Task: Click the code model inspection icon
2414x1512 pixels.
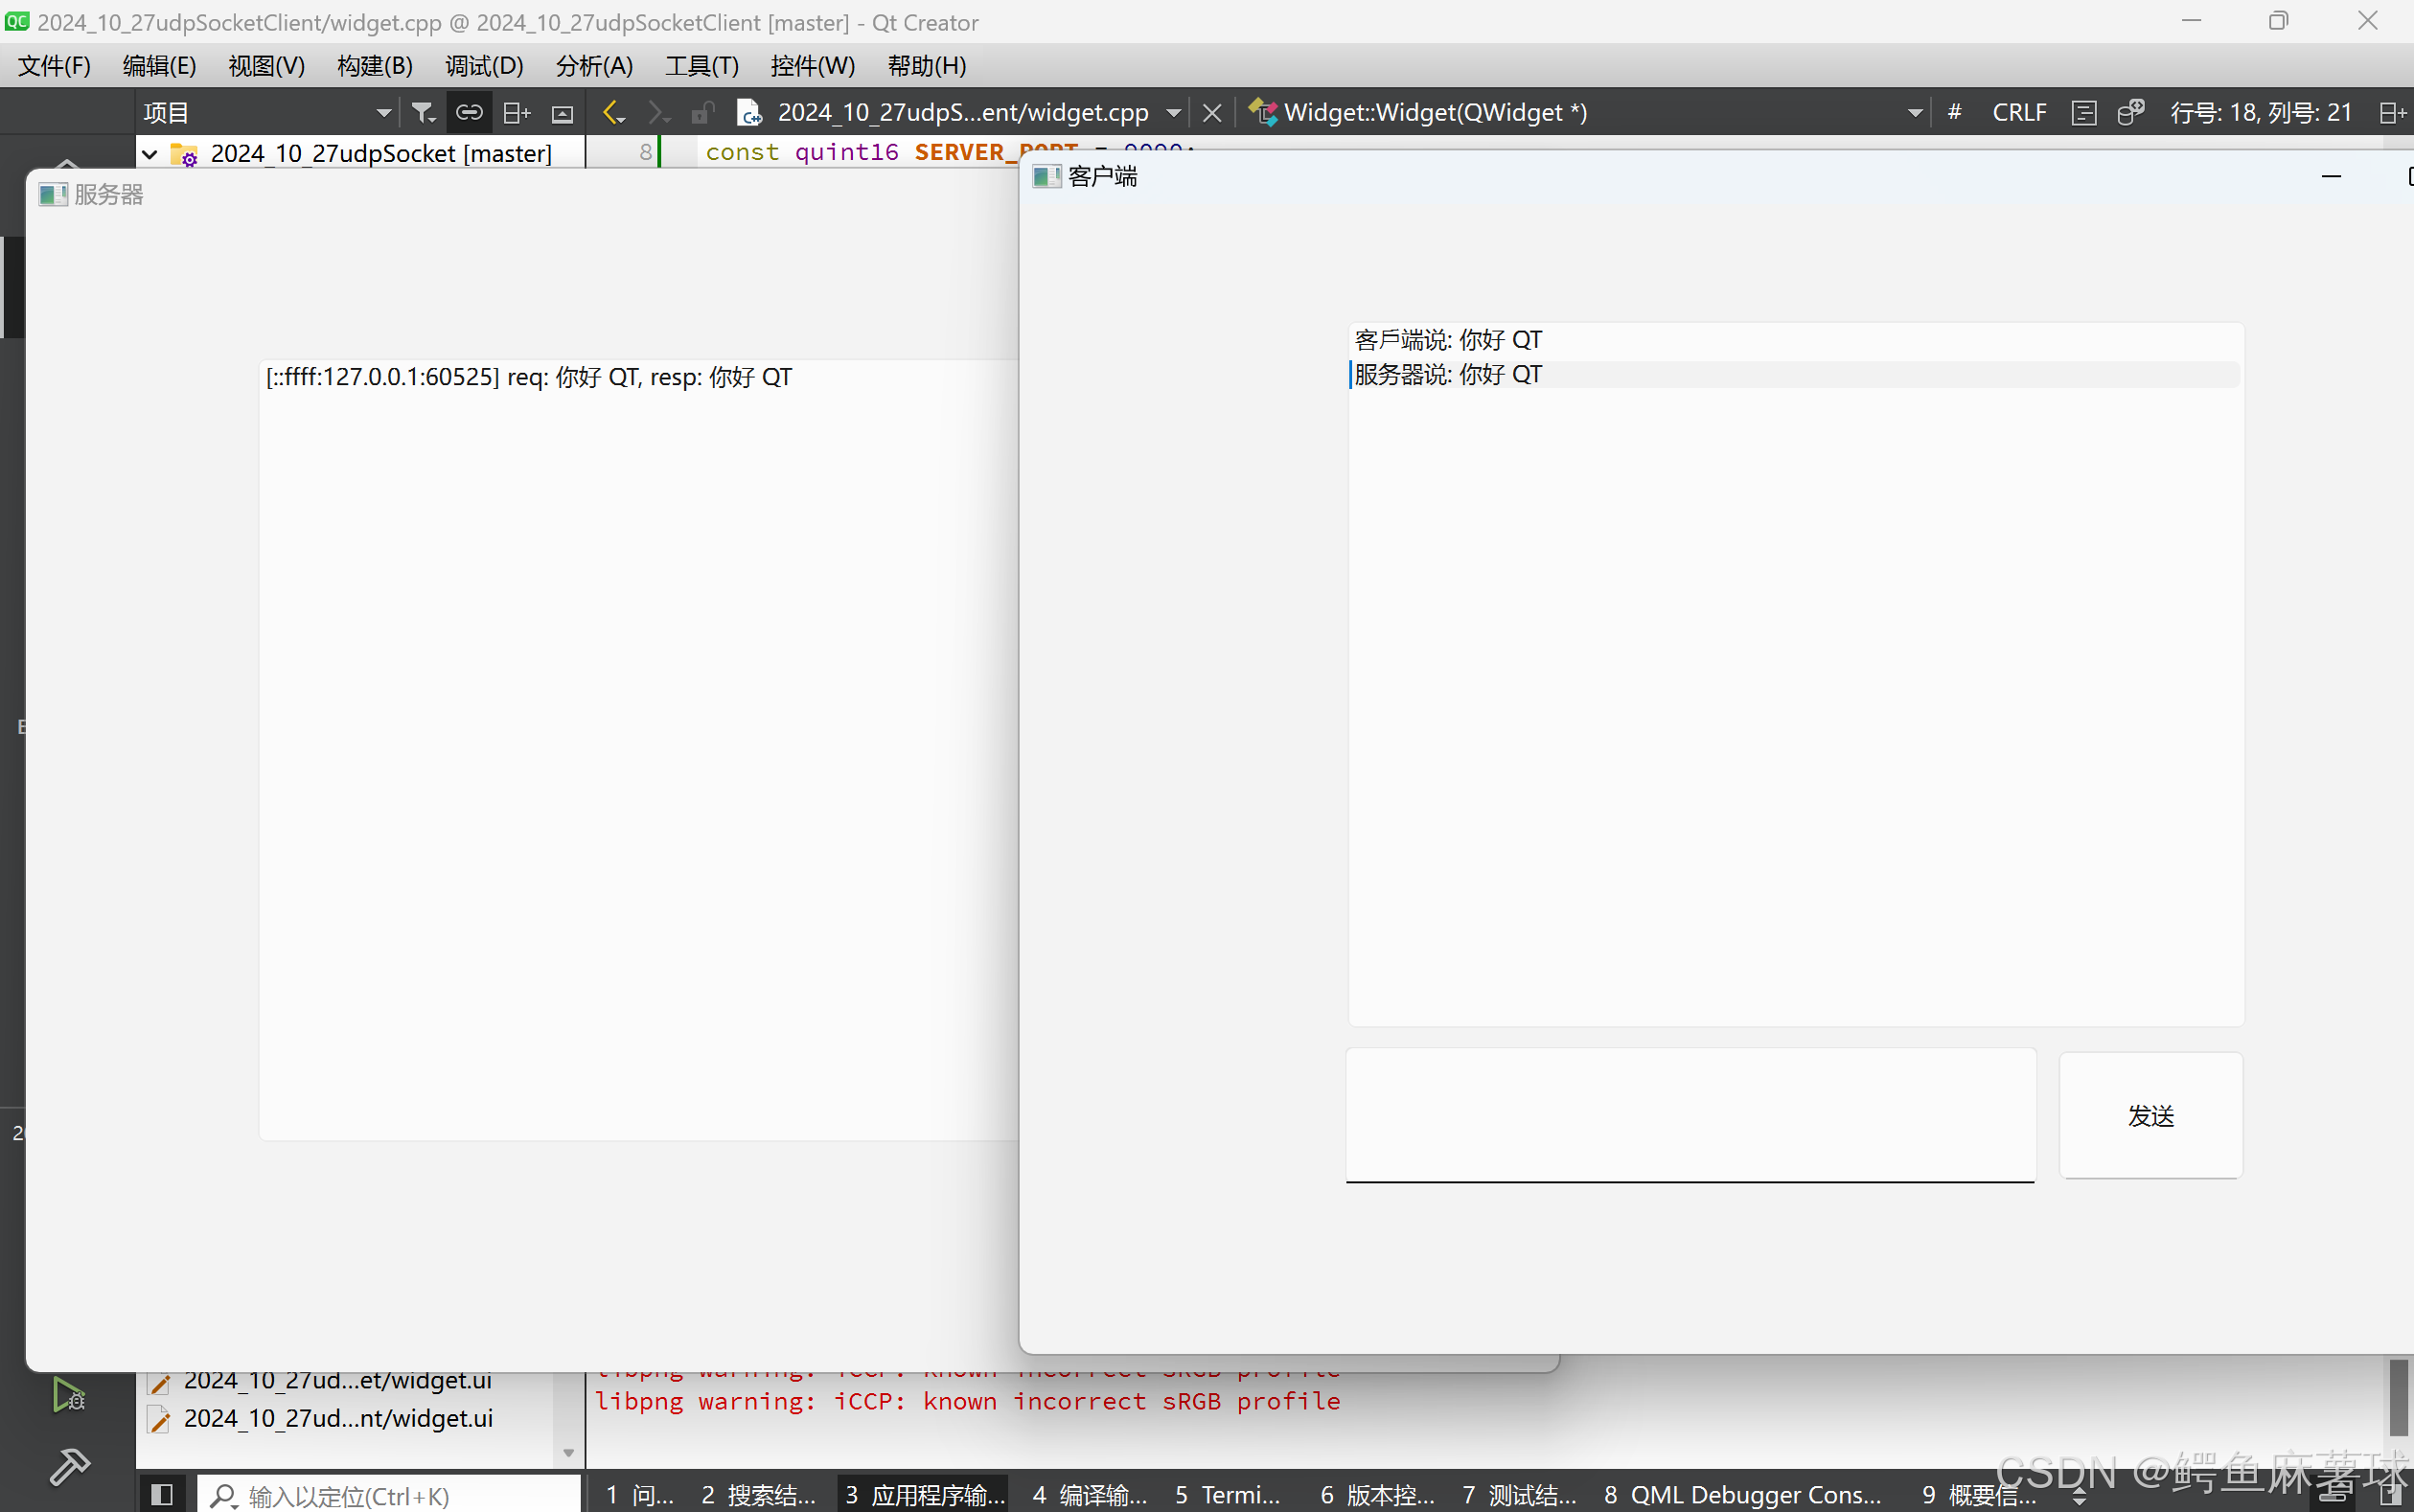Action: [2130, 113]
